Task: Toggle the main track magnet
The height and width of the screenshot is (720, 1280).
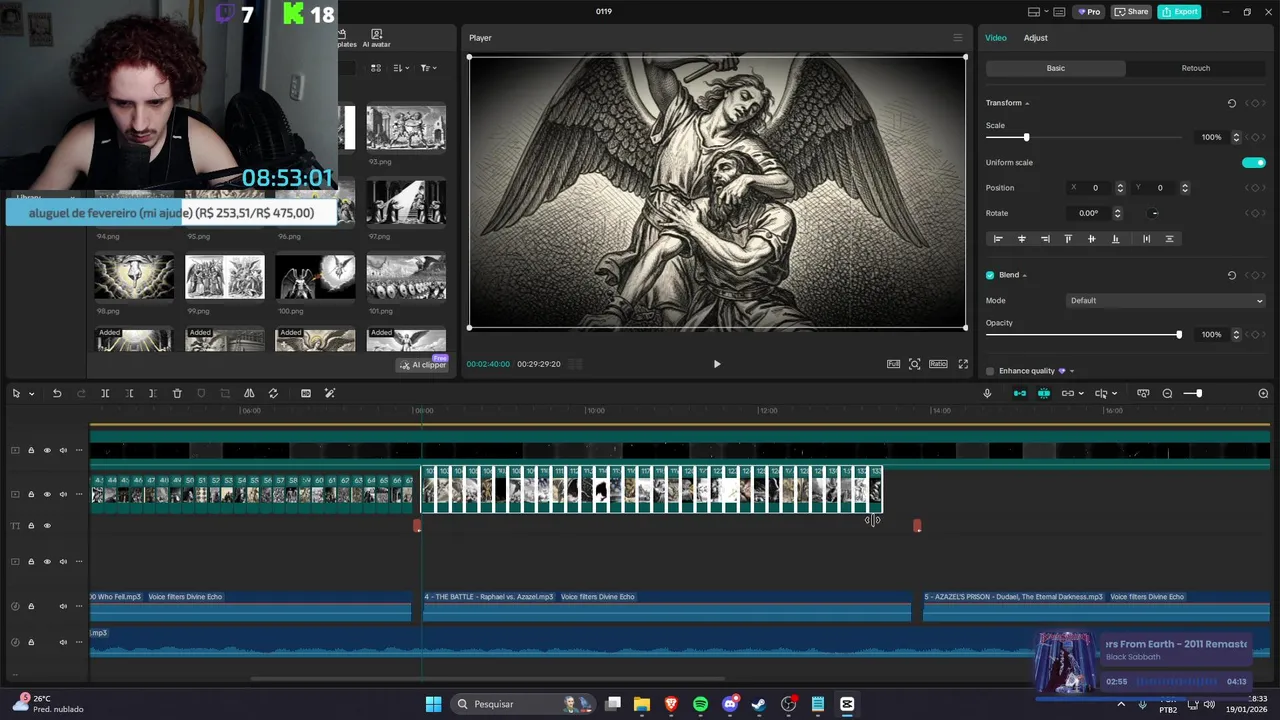Action: (1019, 393)
